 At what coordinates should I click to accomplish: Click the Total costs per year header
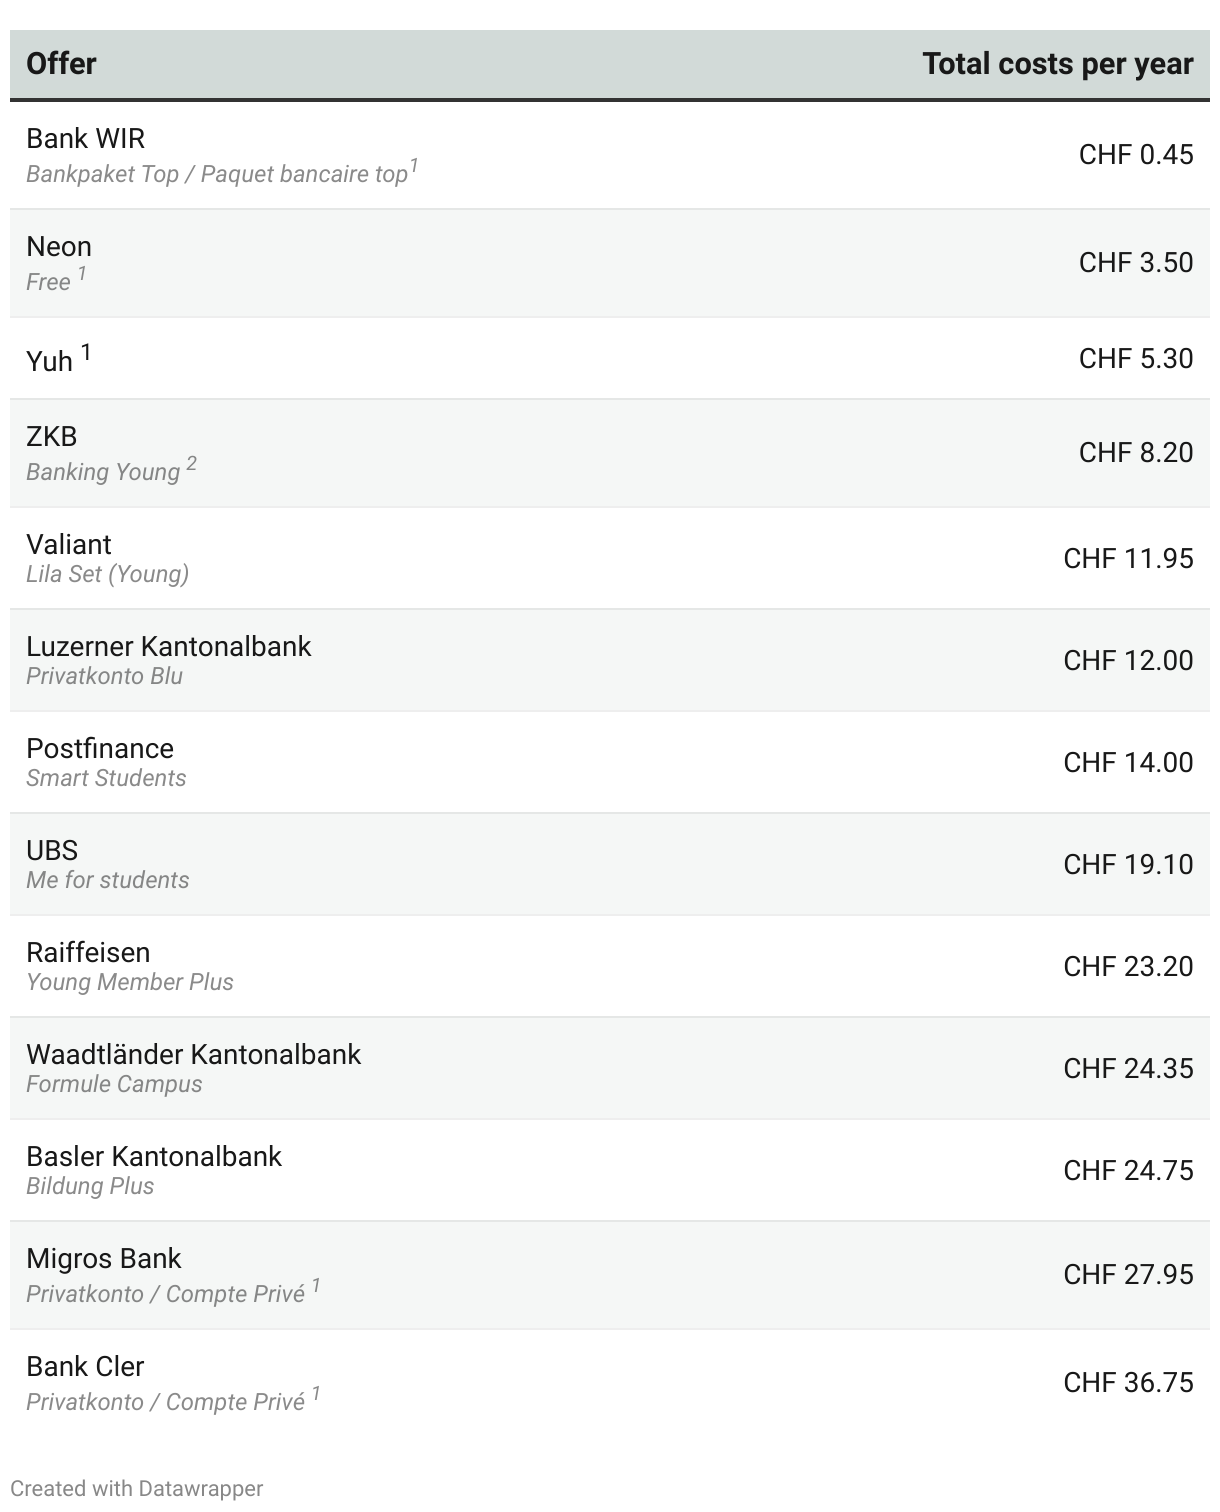(x=1057, y=64)
